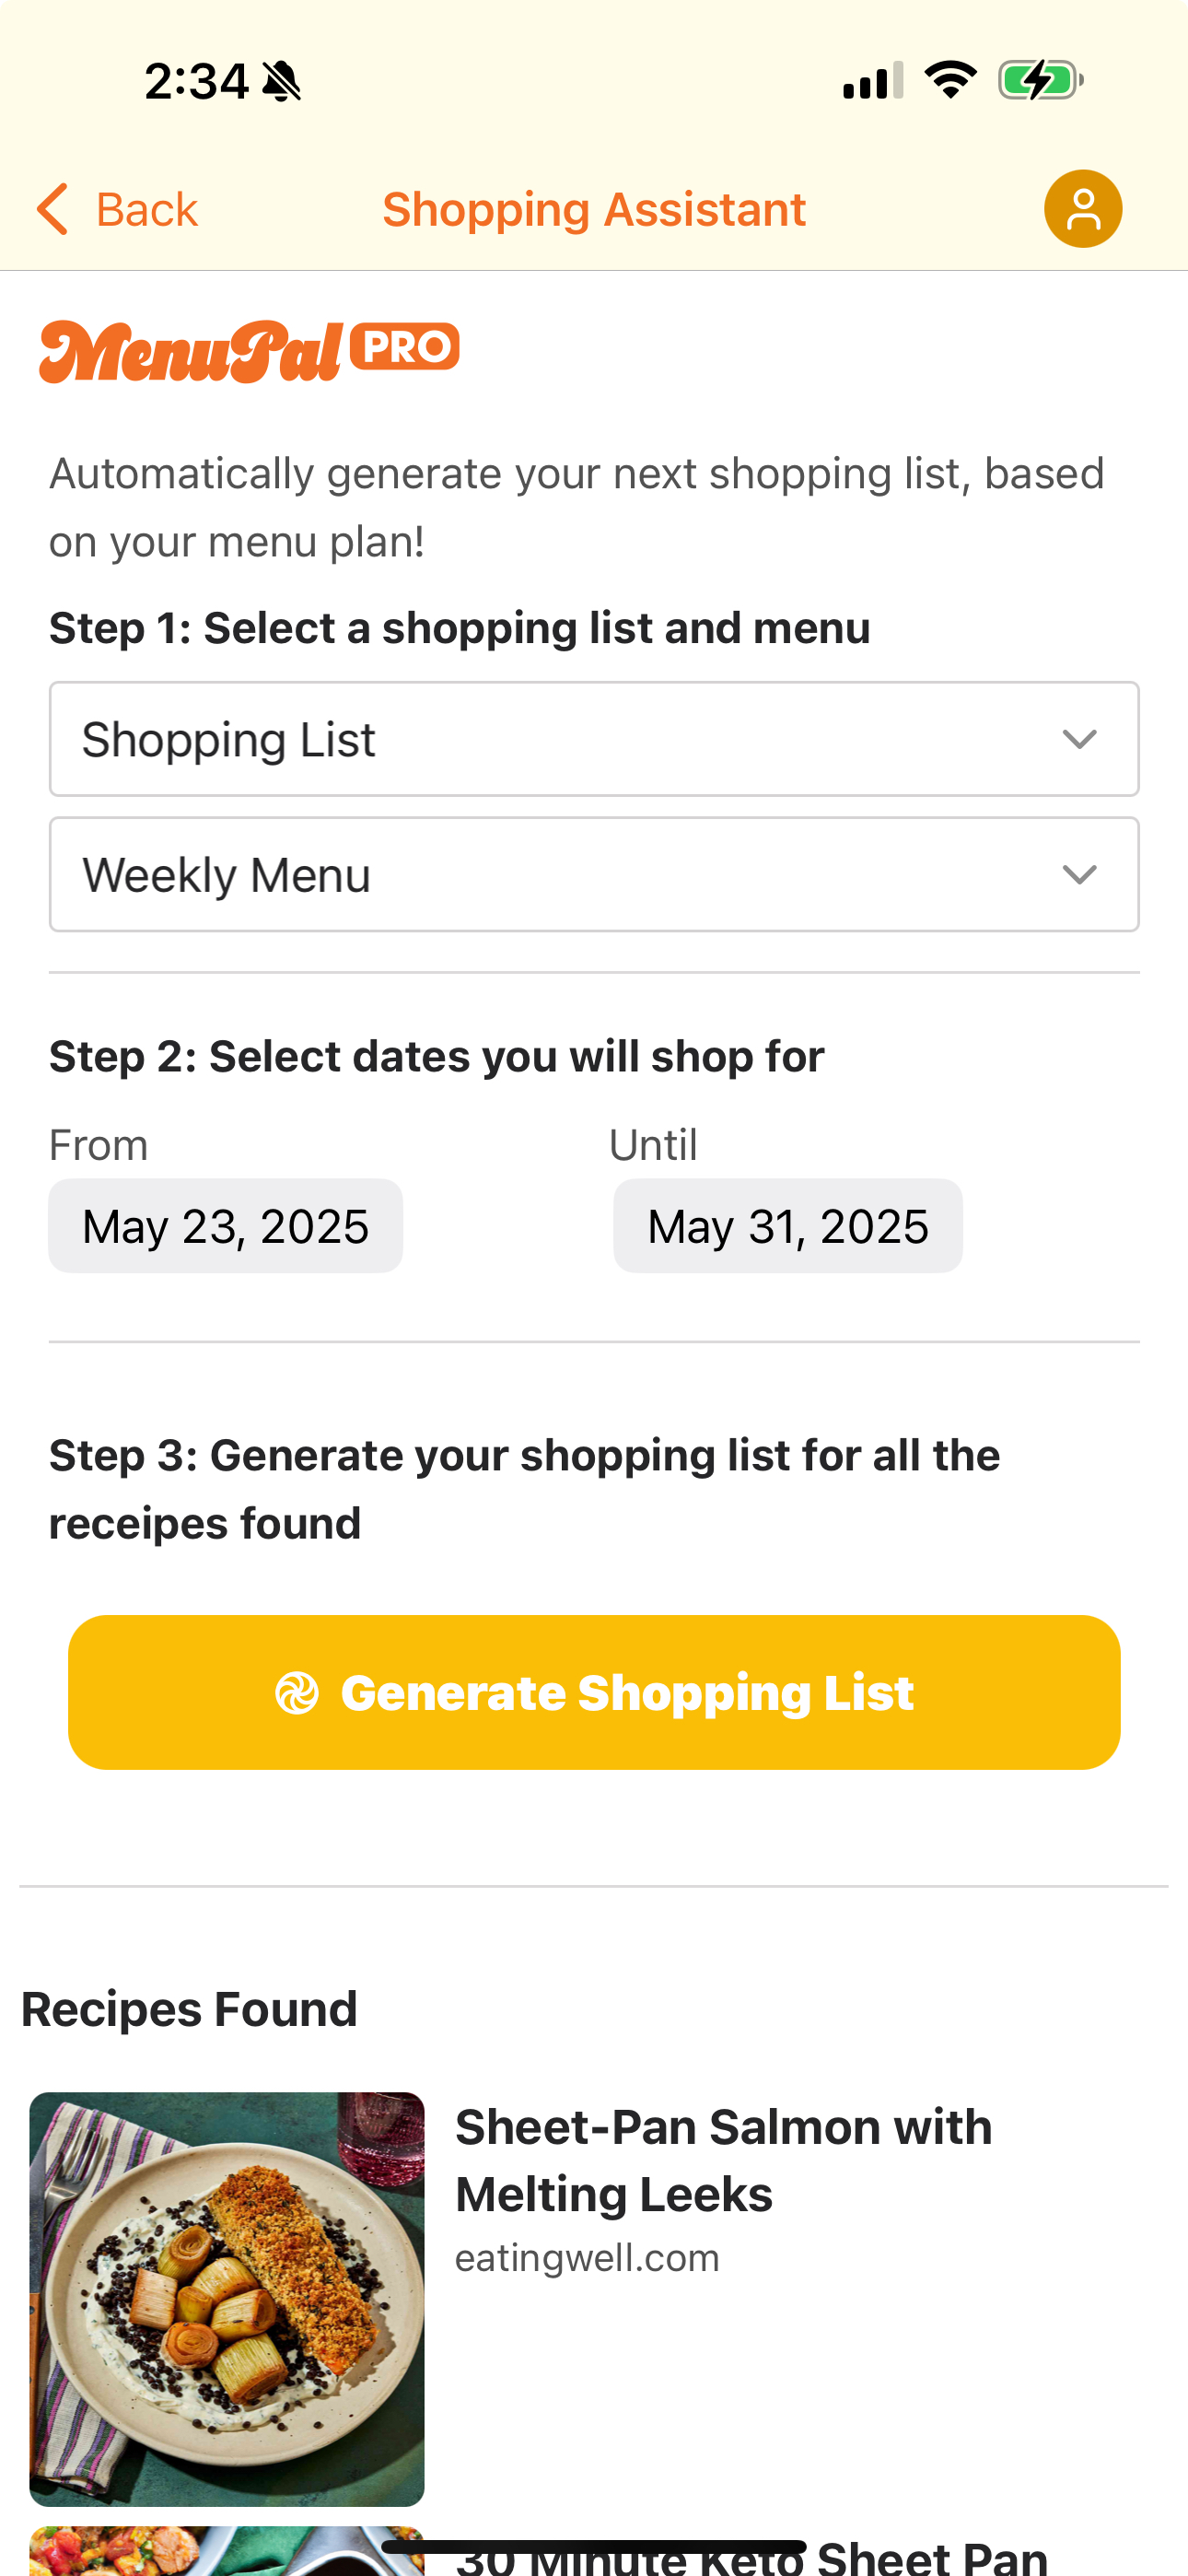The image size is (1188, 2576).
Task: Change the From date May 23, 2025
Action: [226, 1226]
